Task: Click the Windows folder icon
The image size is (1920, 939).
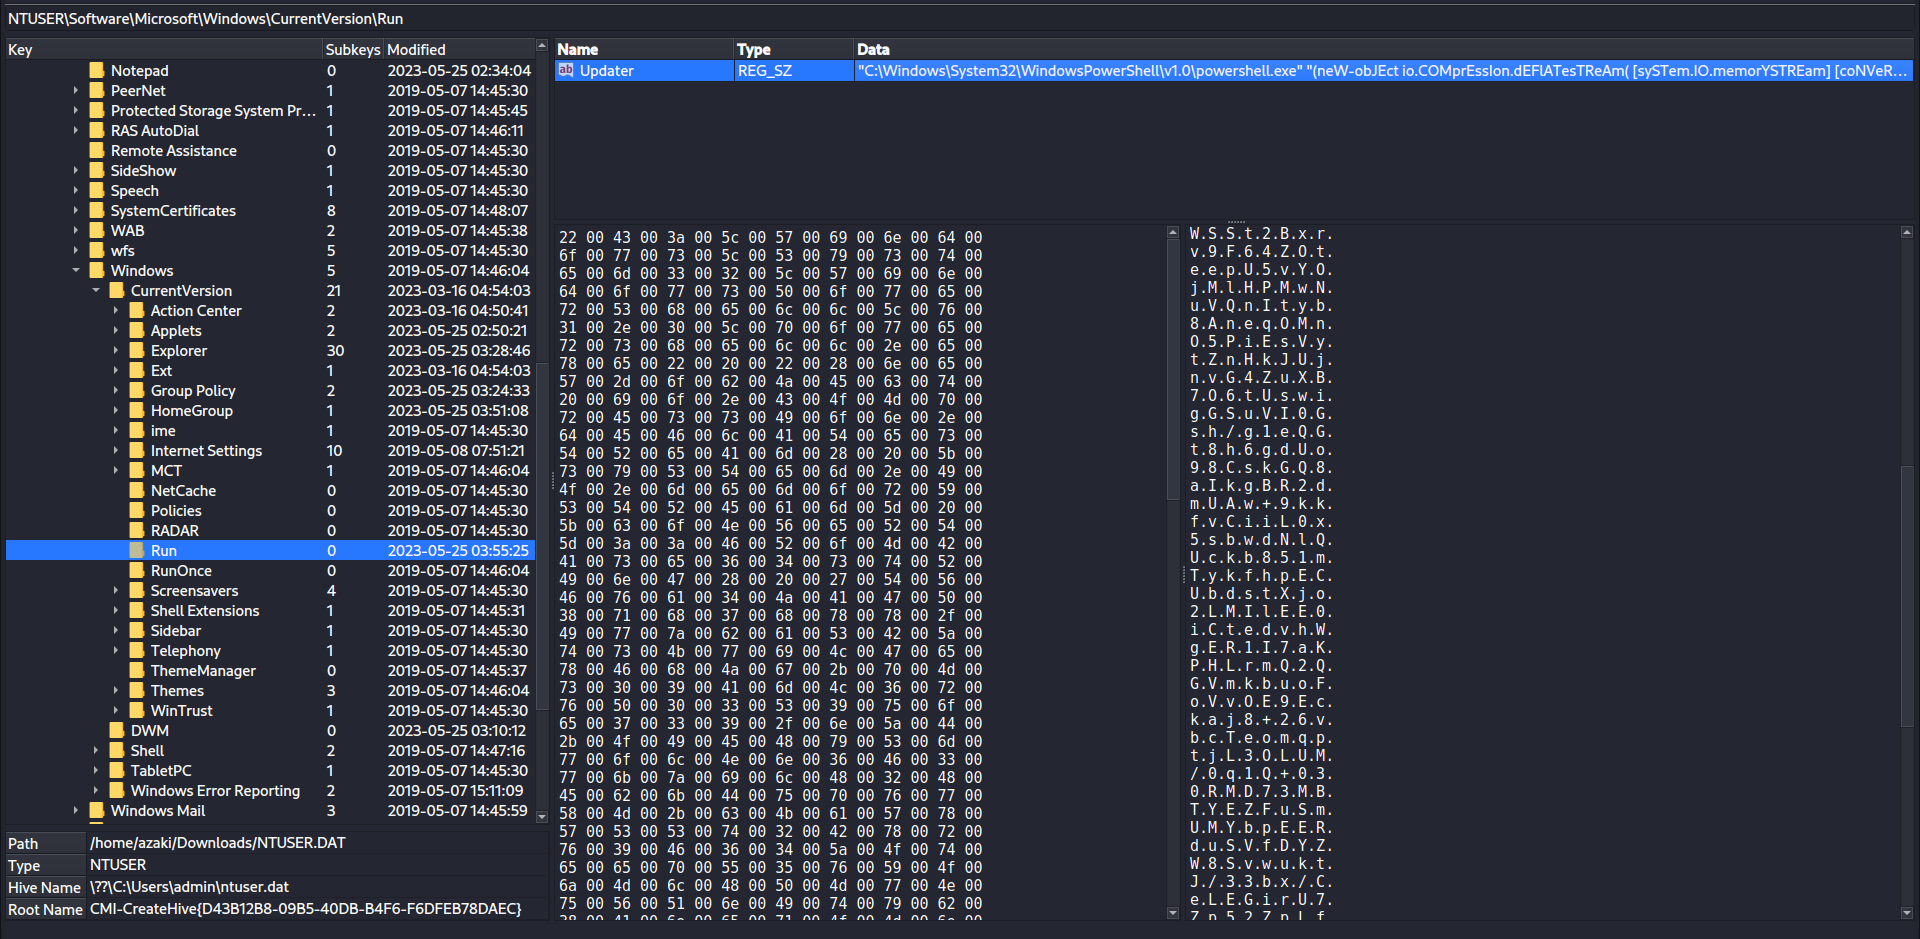Action: tap(97, 270)
